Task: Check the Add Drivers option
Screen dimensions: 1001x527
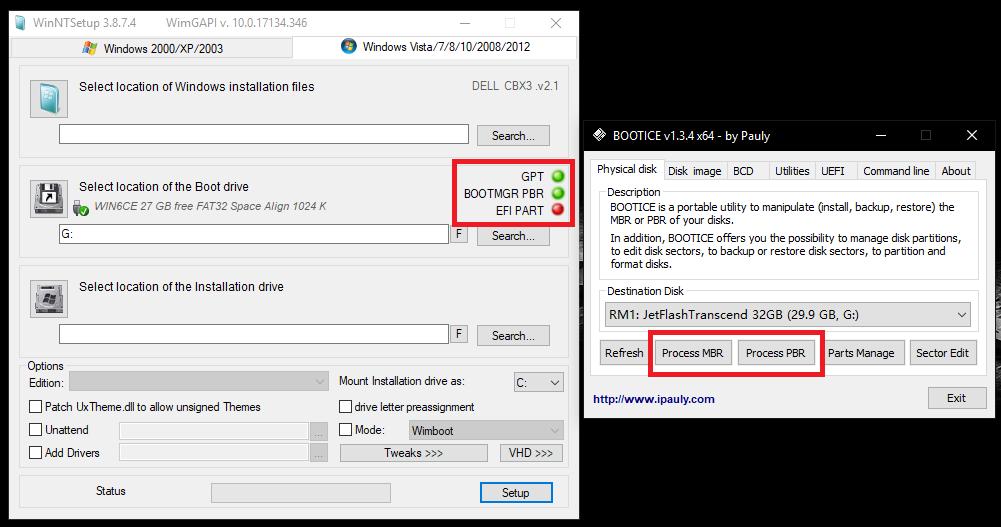Action: [36, 452]
